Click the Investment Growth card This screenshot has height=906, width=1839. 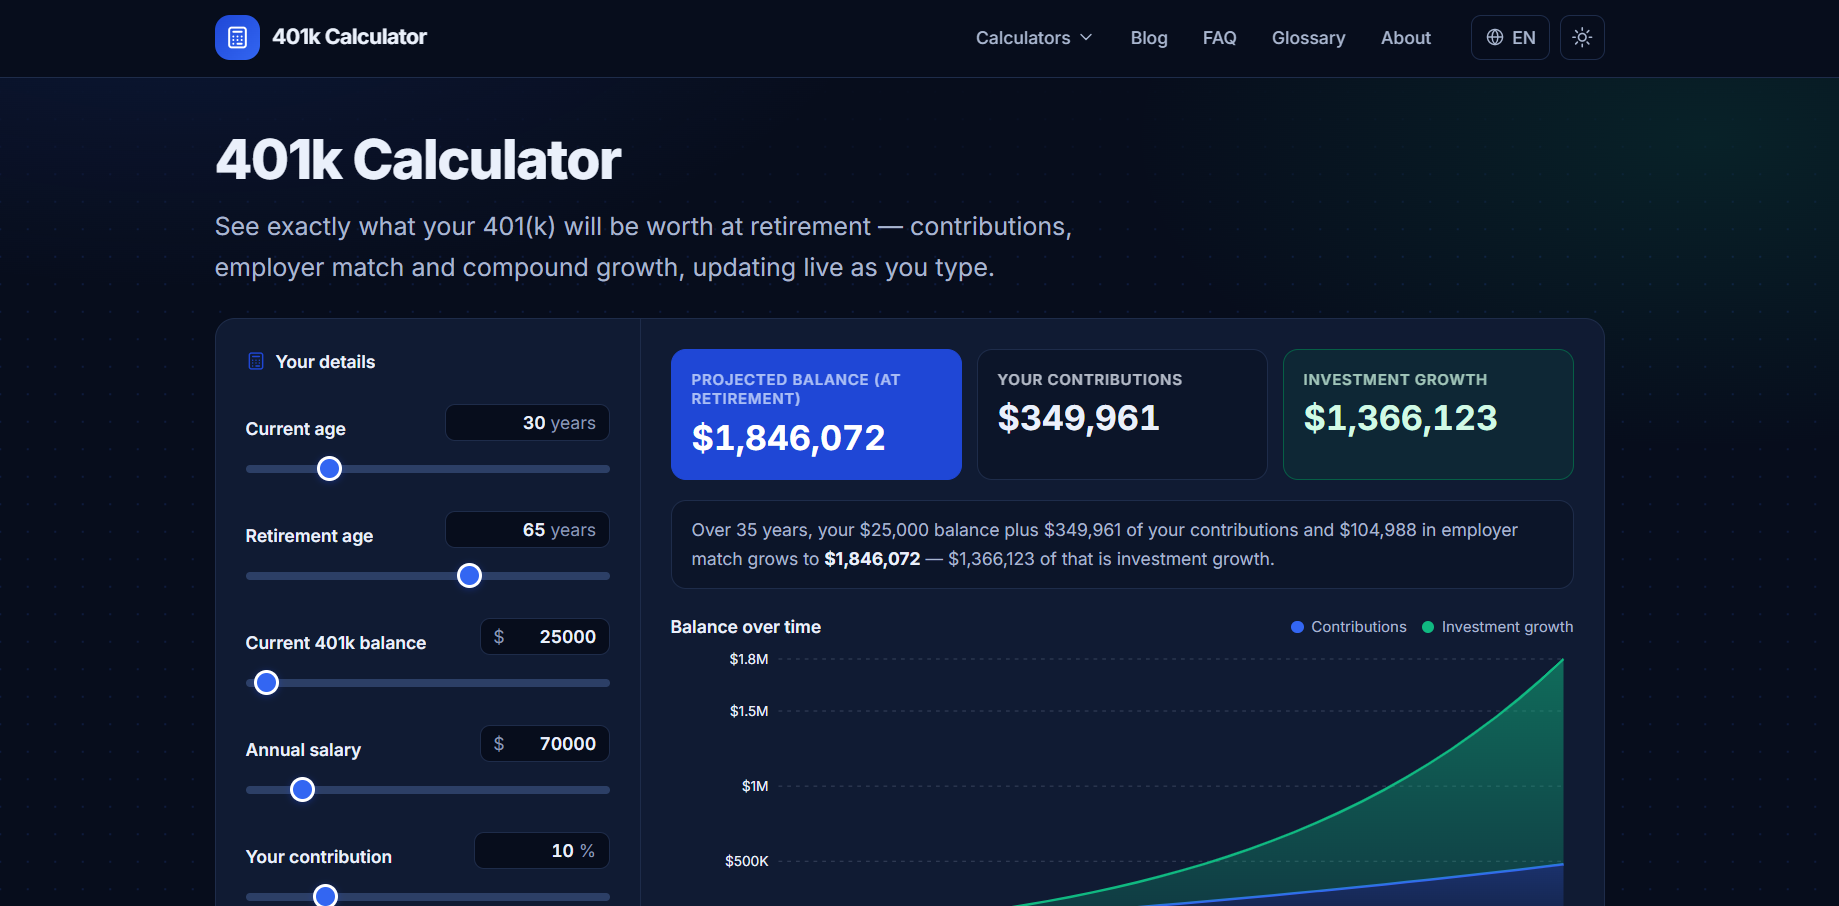(x=1428, y=414)
